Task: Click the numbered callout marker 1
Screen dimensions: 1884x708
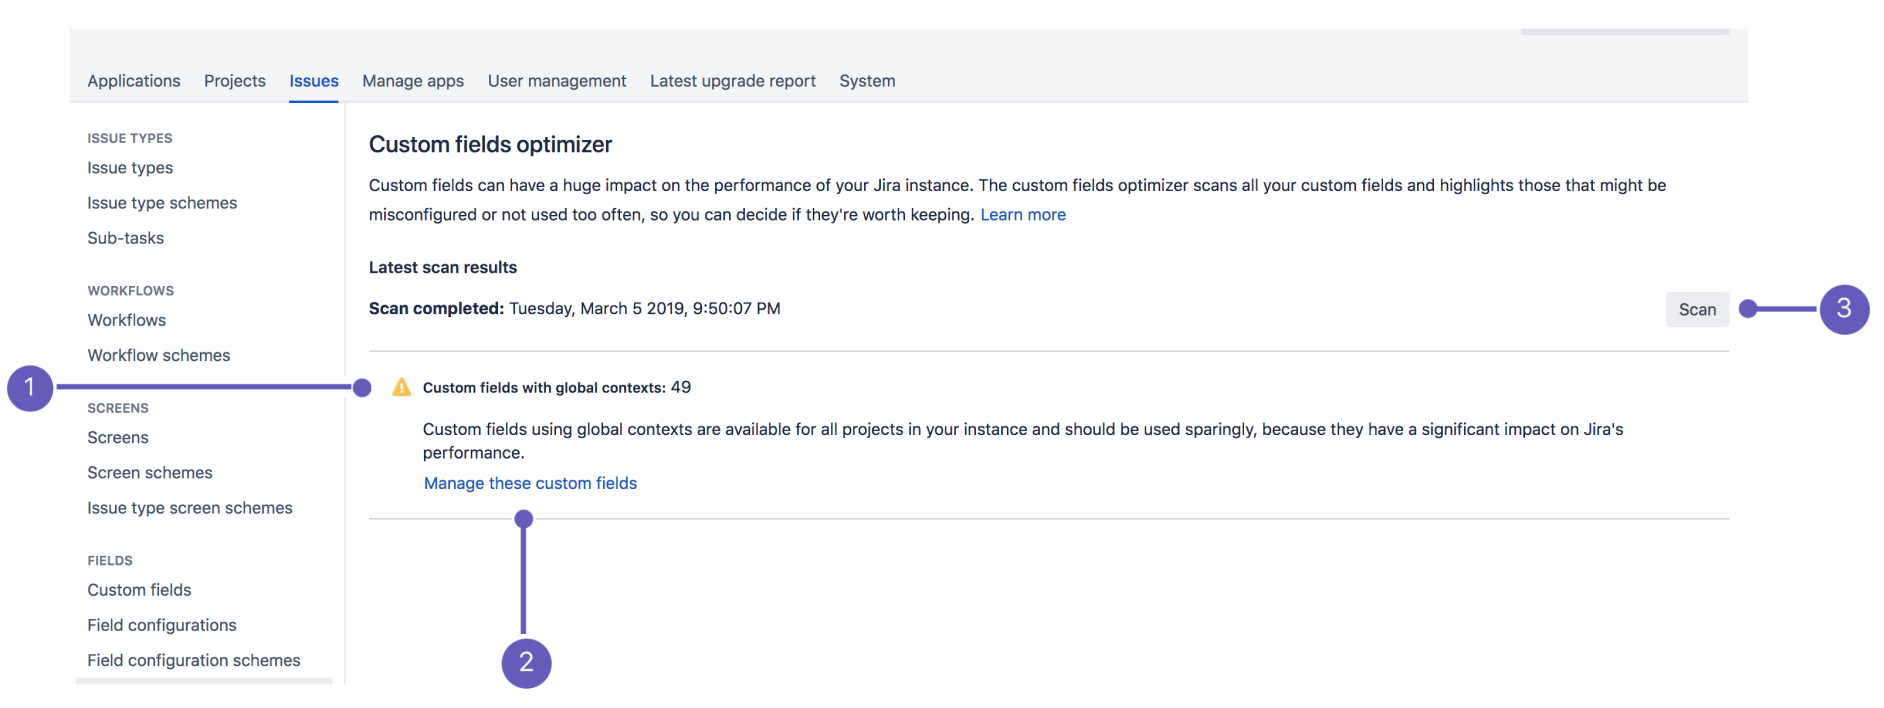Action: 30,387
